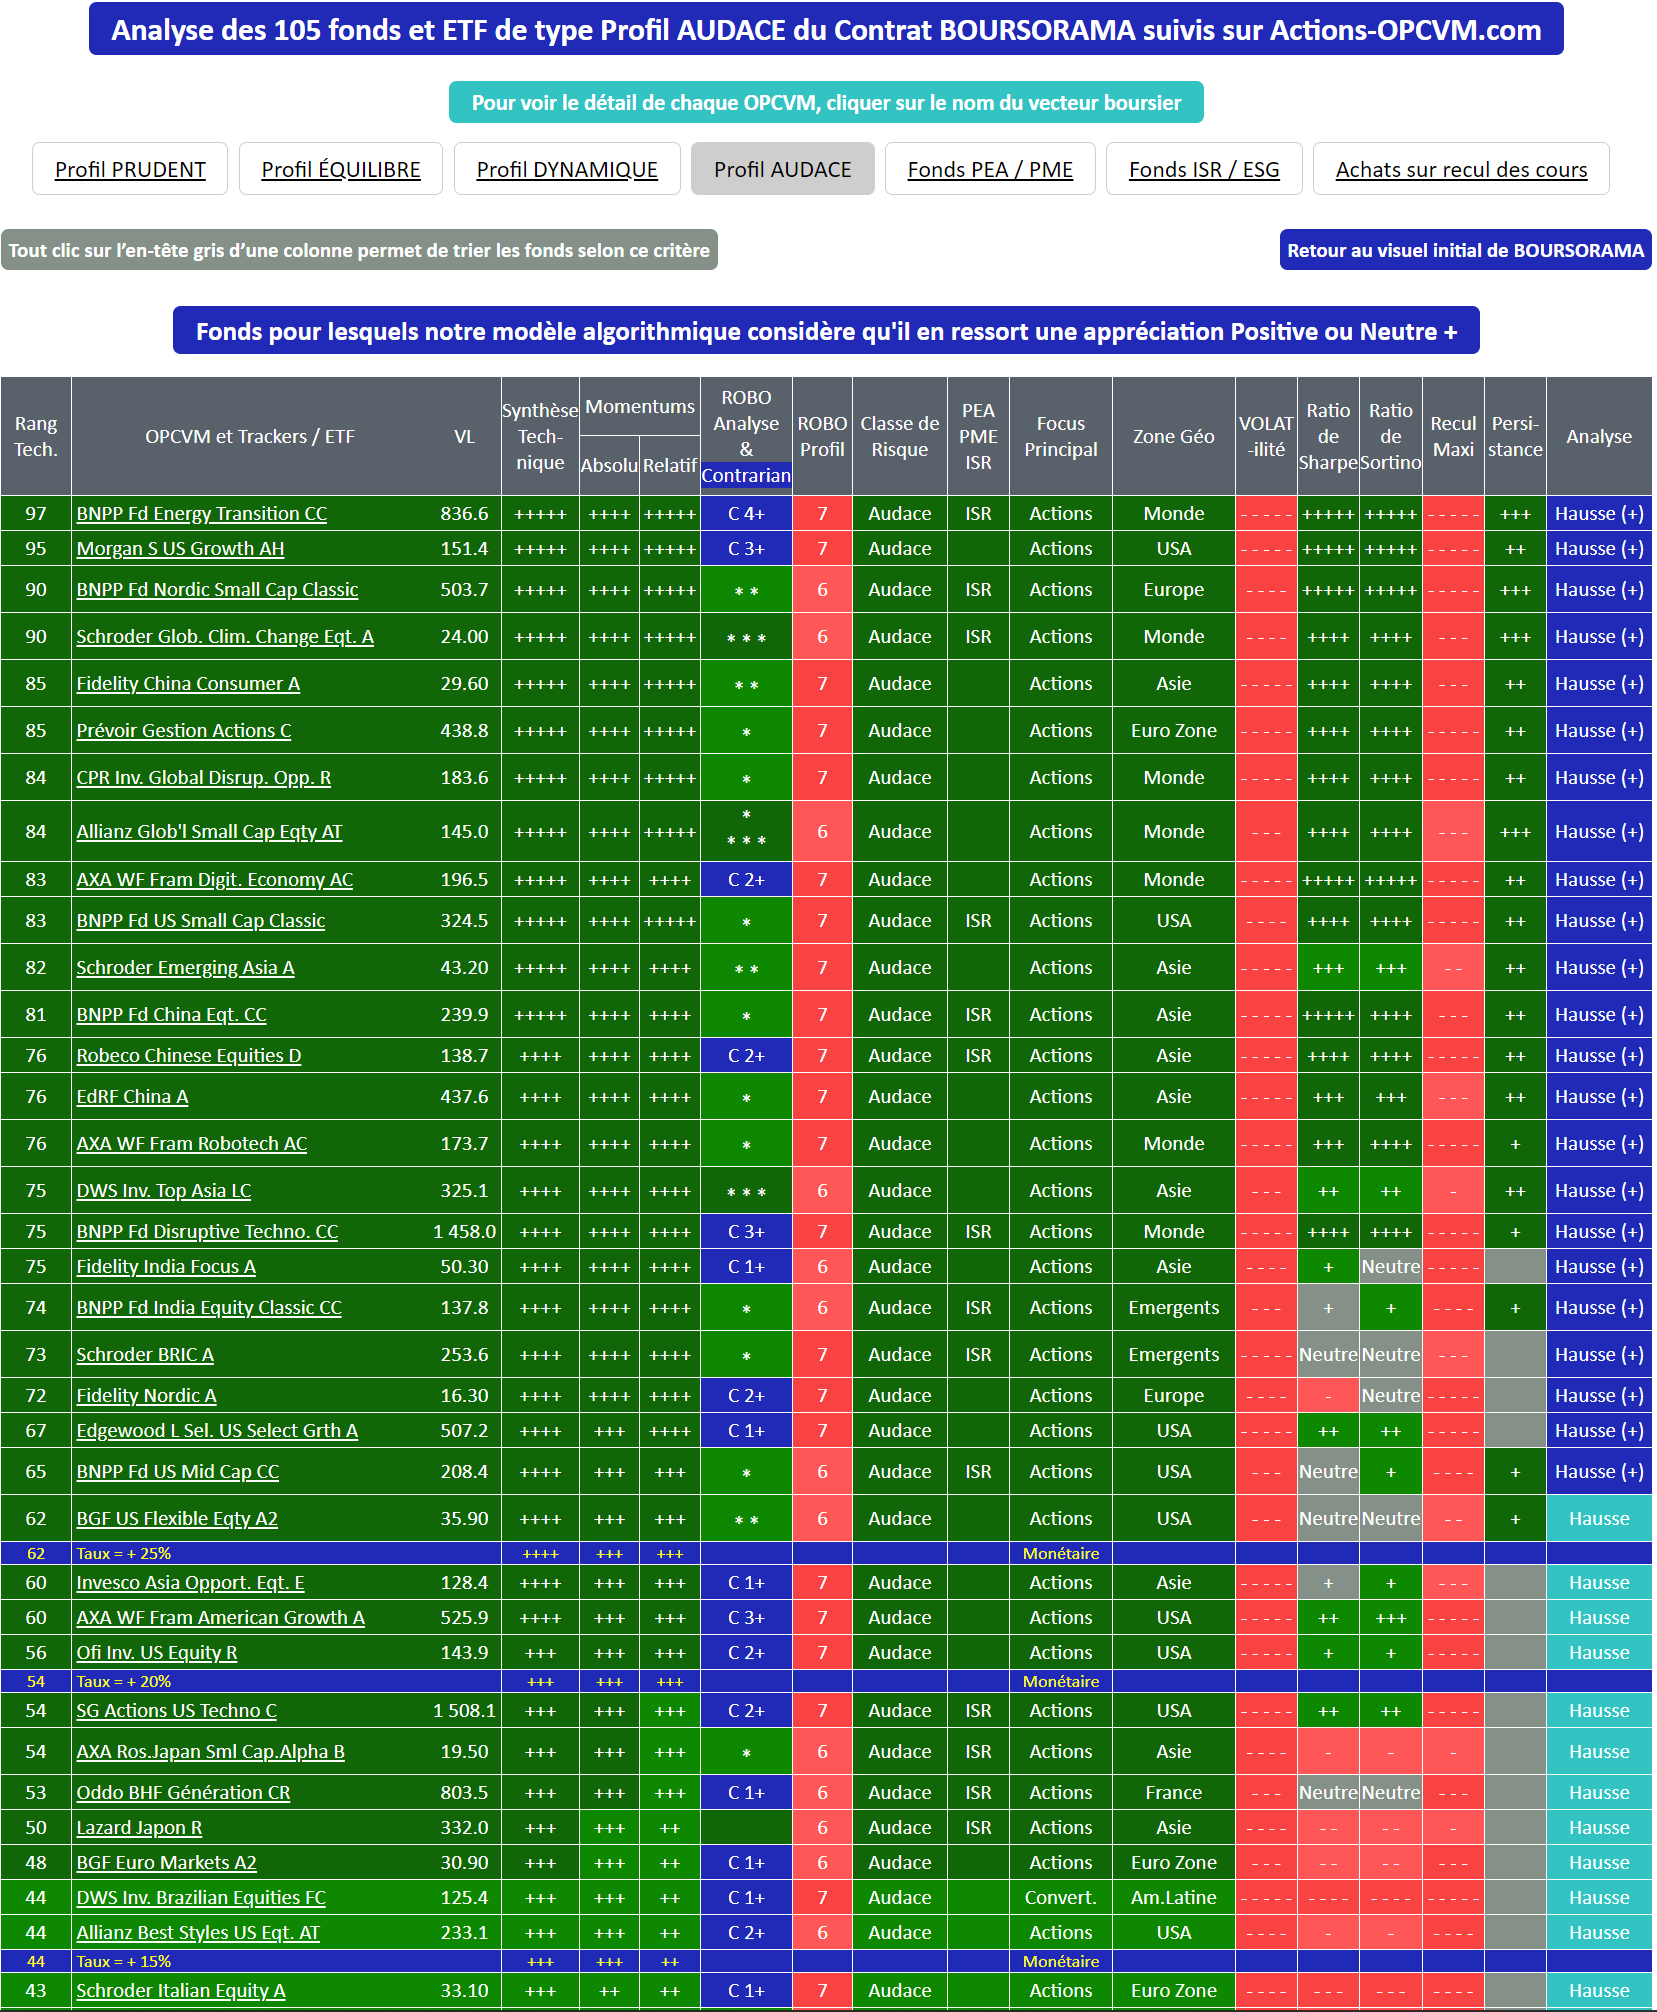Sort by Recul Maxi column header
1657x2012 pixels.
(x=1453, y=436)
